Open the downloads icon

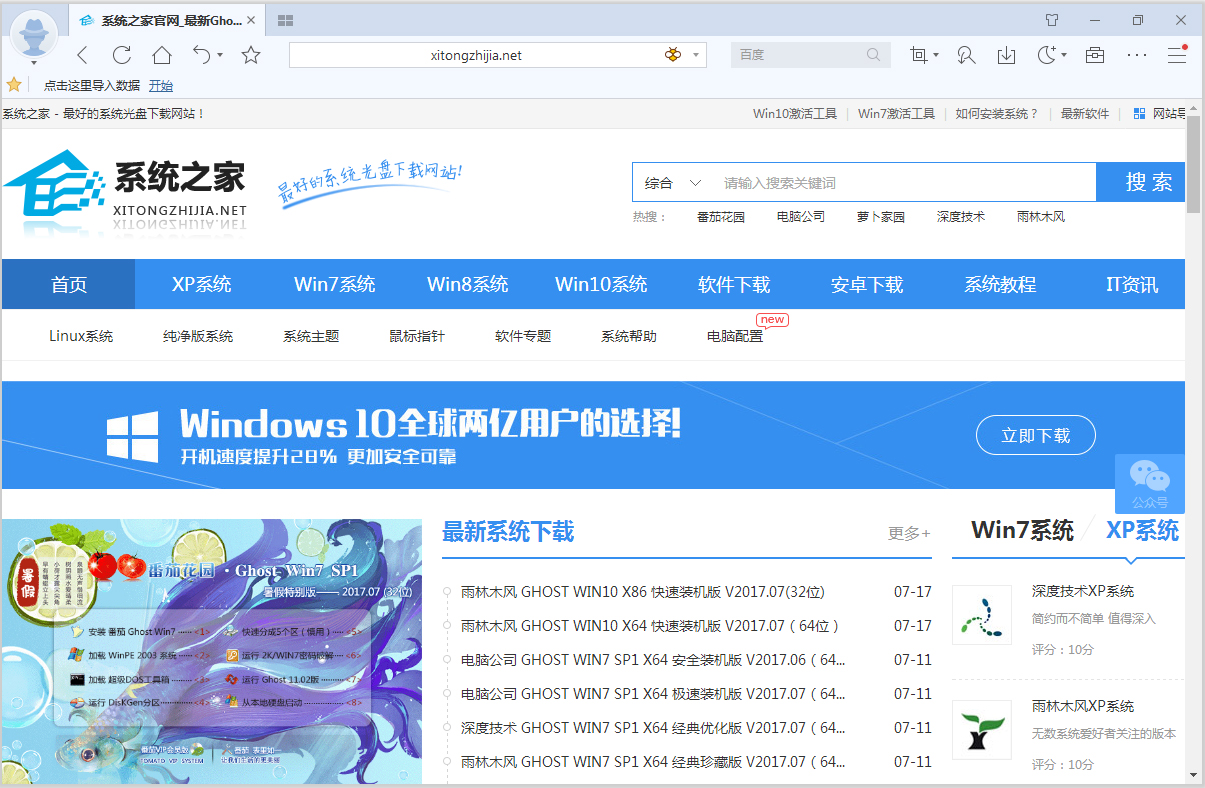1007,55
